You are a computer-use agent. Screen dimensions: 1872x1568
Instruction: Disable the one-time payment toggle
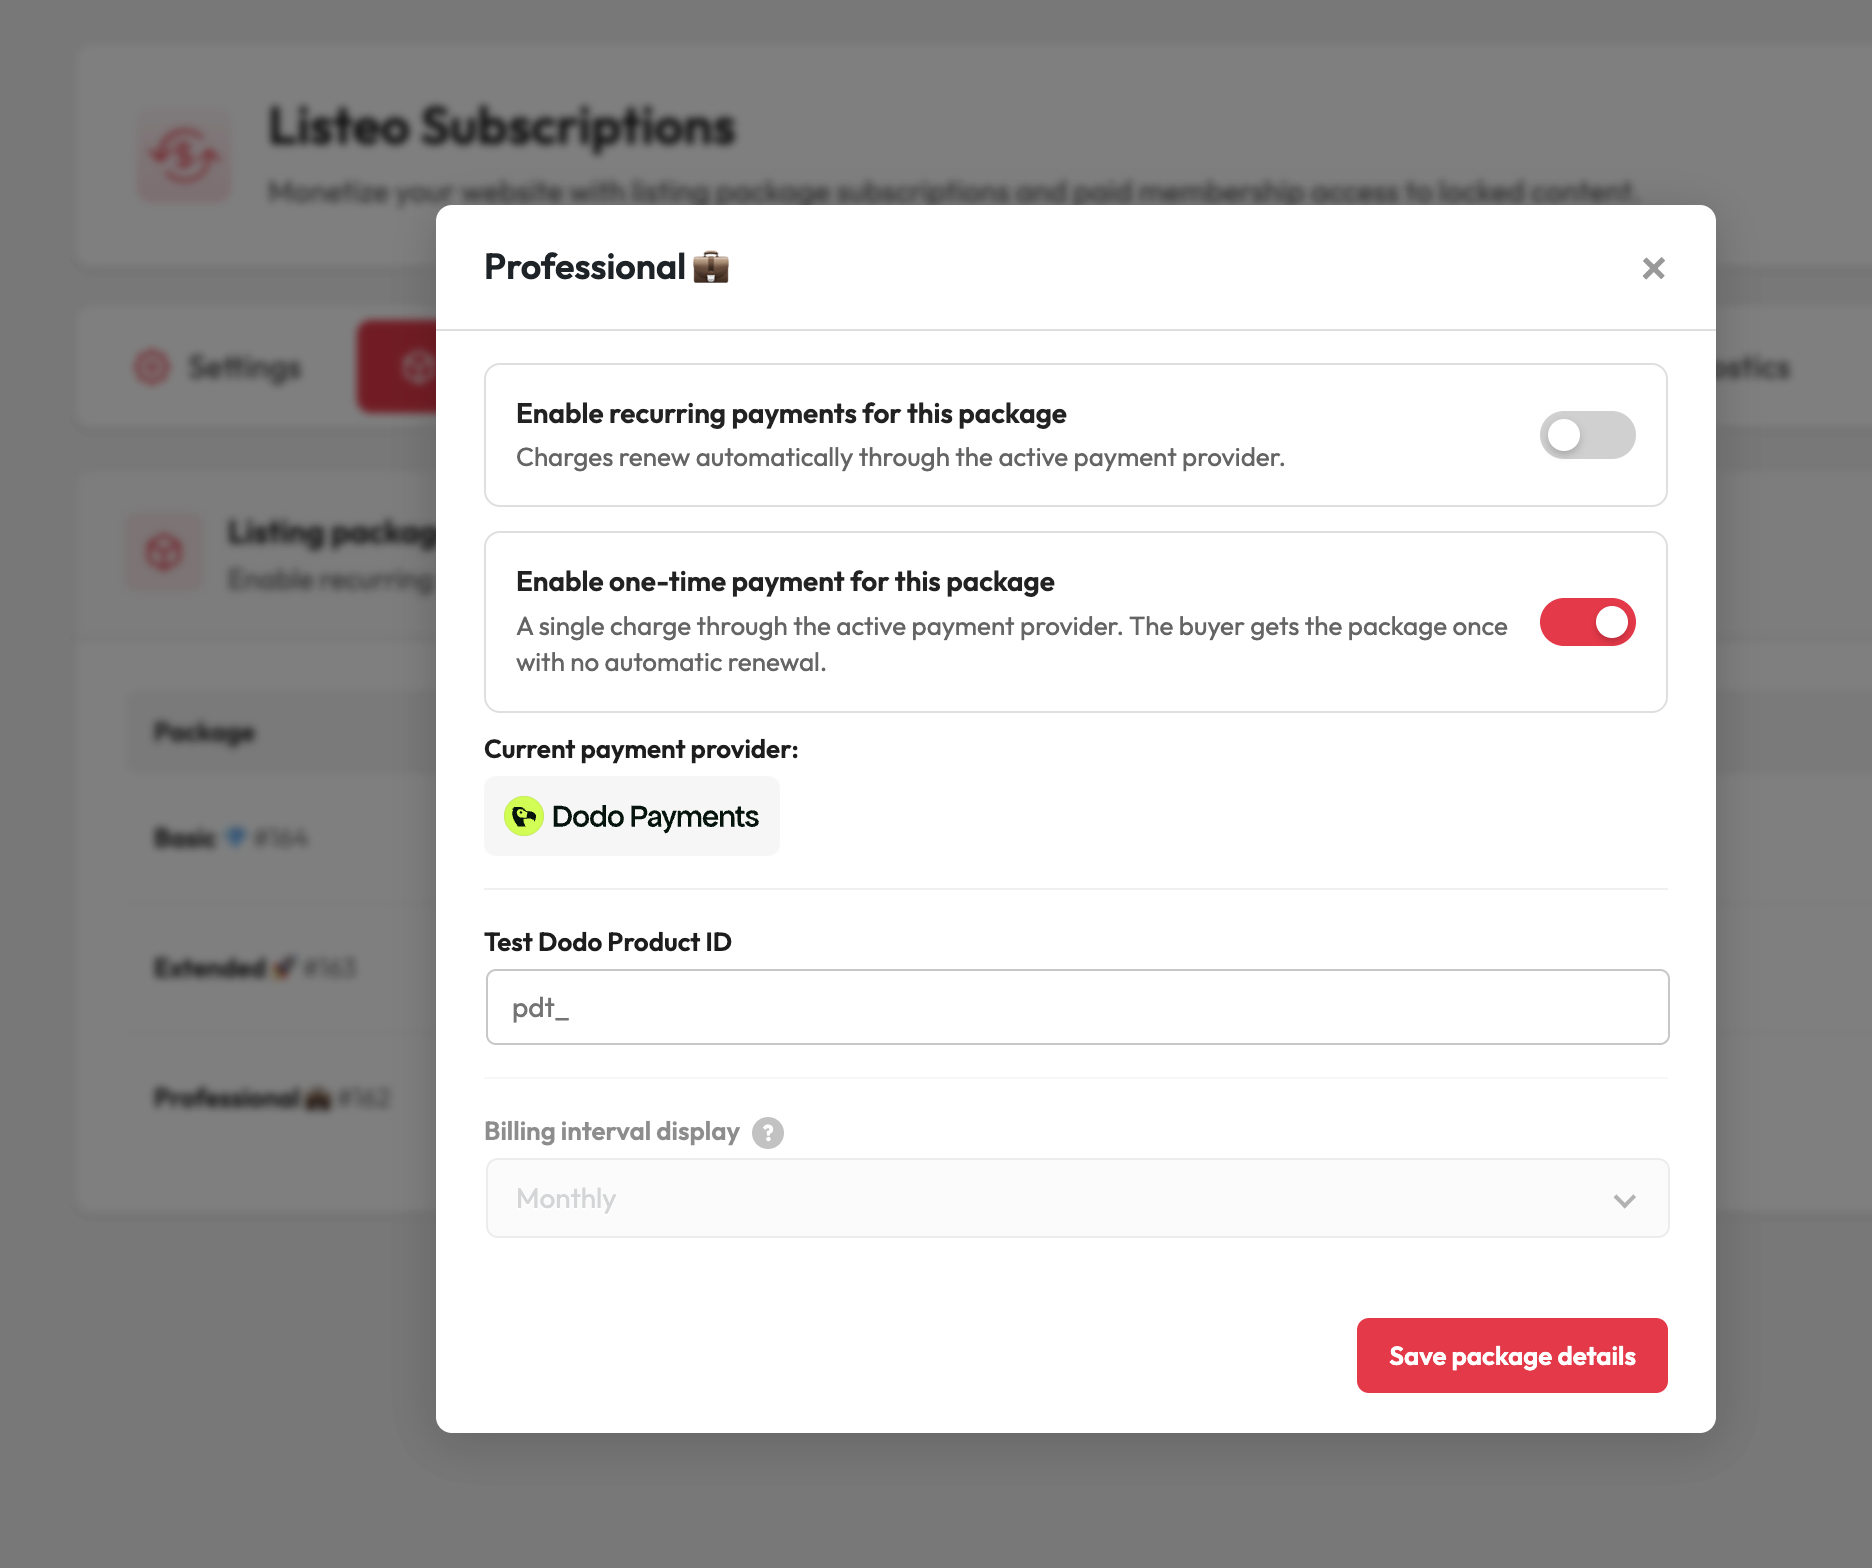1587,622
